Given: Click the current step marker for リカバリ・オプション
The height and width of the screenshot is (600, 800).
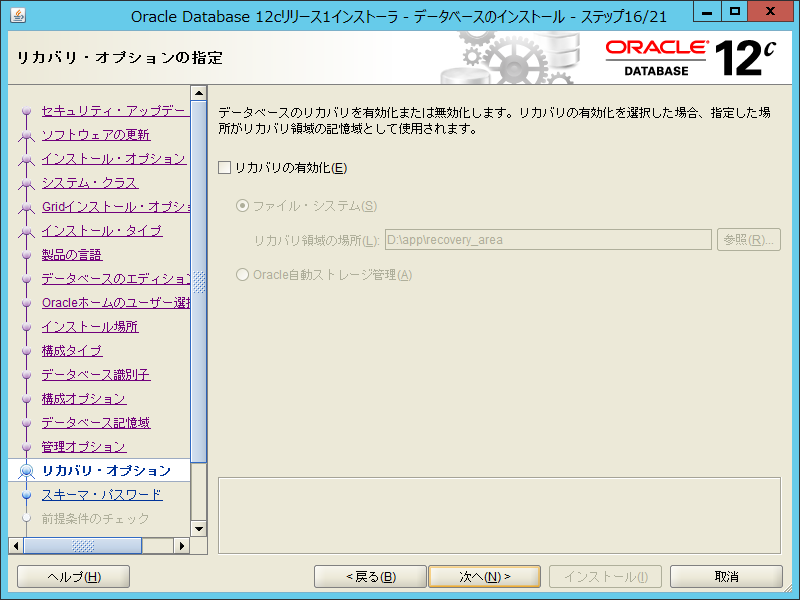Looking at the screenshot, I should point(27,471).
